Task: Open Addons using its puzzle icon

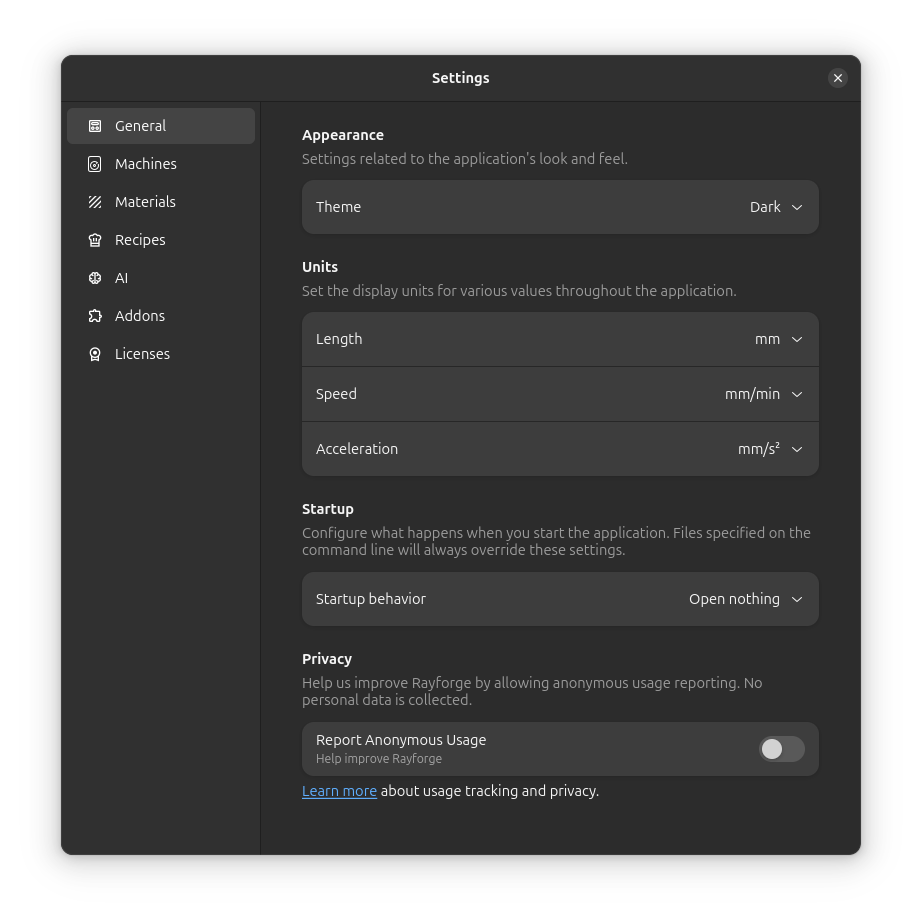Action: coord(95,315)
